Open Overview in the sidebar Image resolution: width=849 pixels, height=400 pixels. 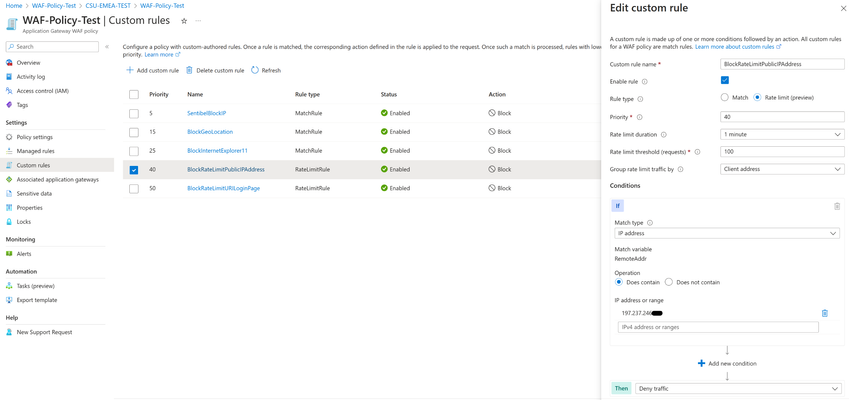tap(28, 63)
